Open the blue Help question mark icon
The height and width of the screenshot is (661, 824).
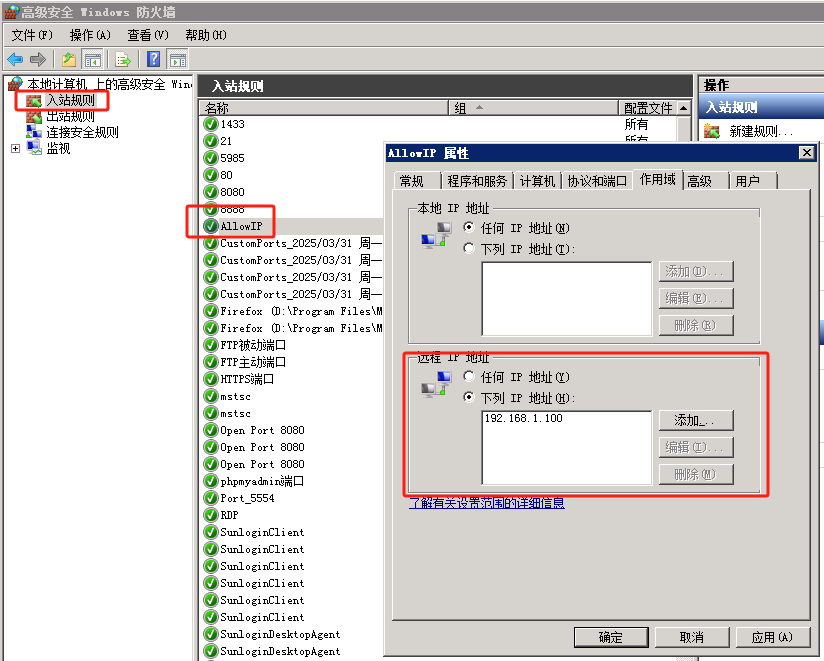[154, 59]
